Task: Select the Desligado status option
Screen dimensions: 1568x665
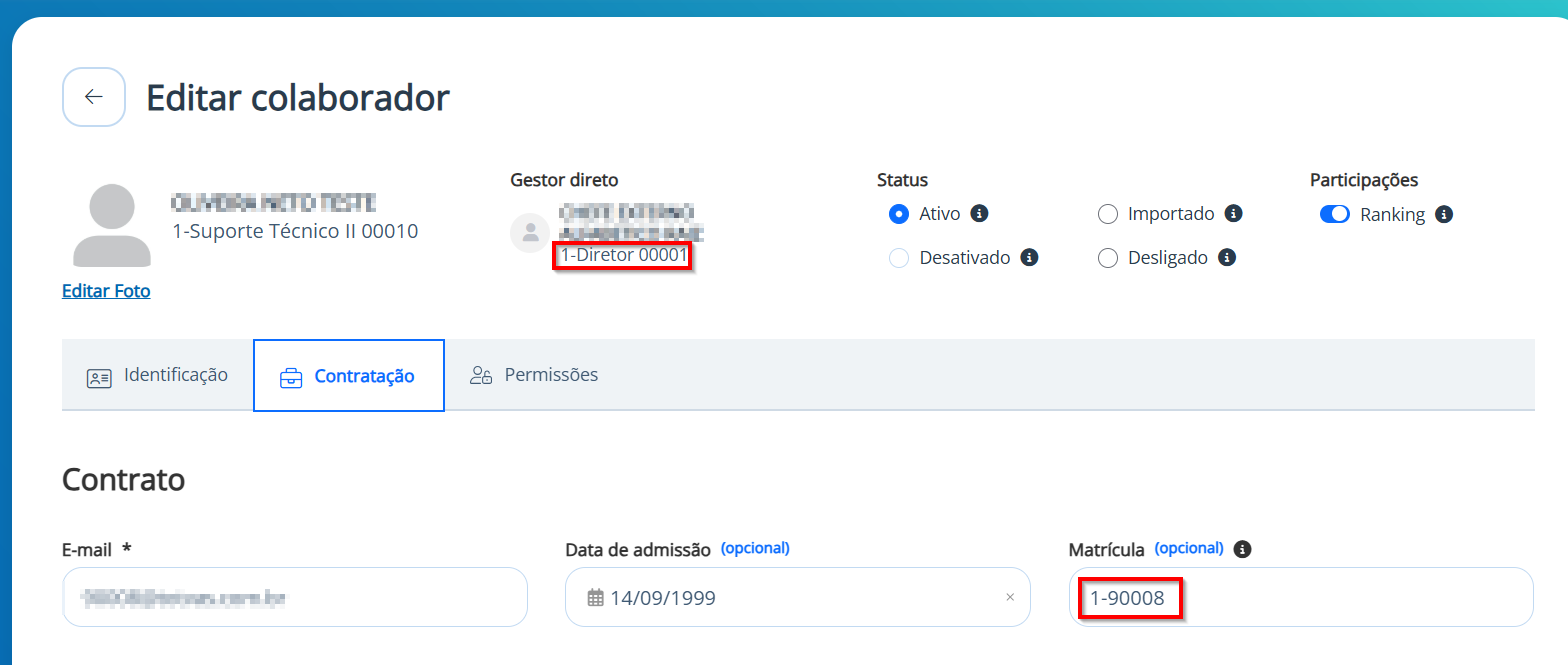Action: 1107,258
